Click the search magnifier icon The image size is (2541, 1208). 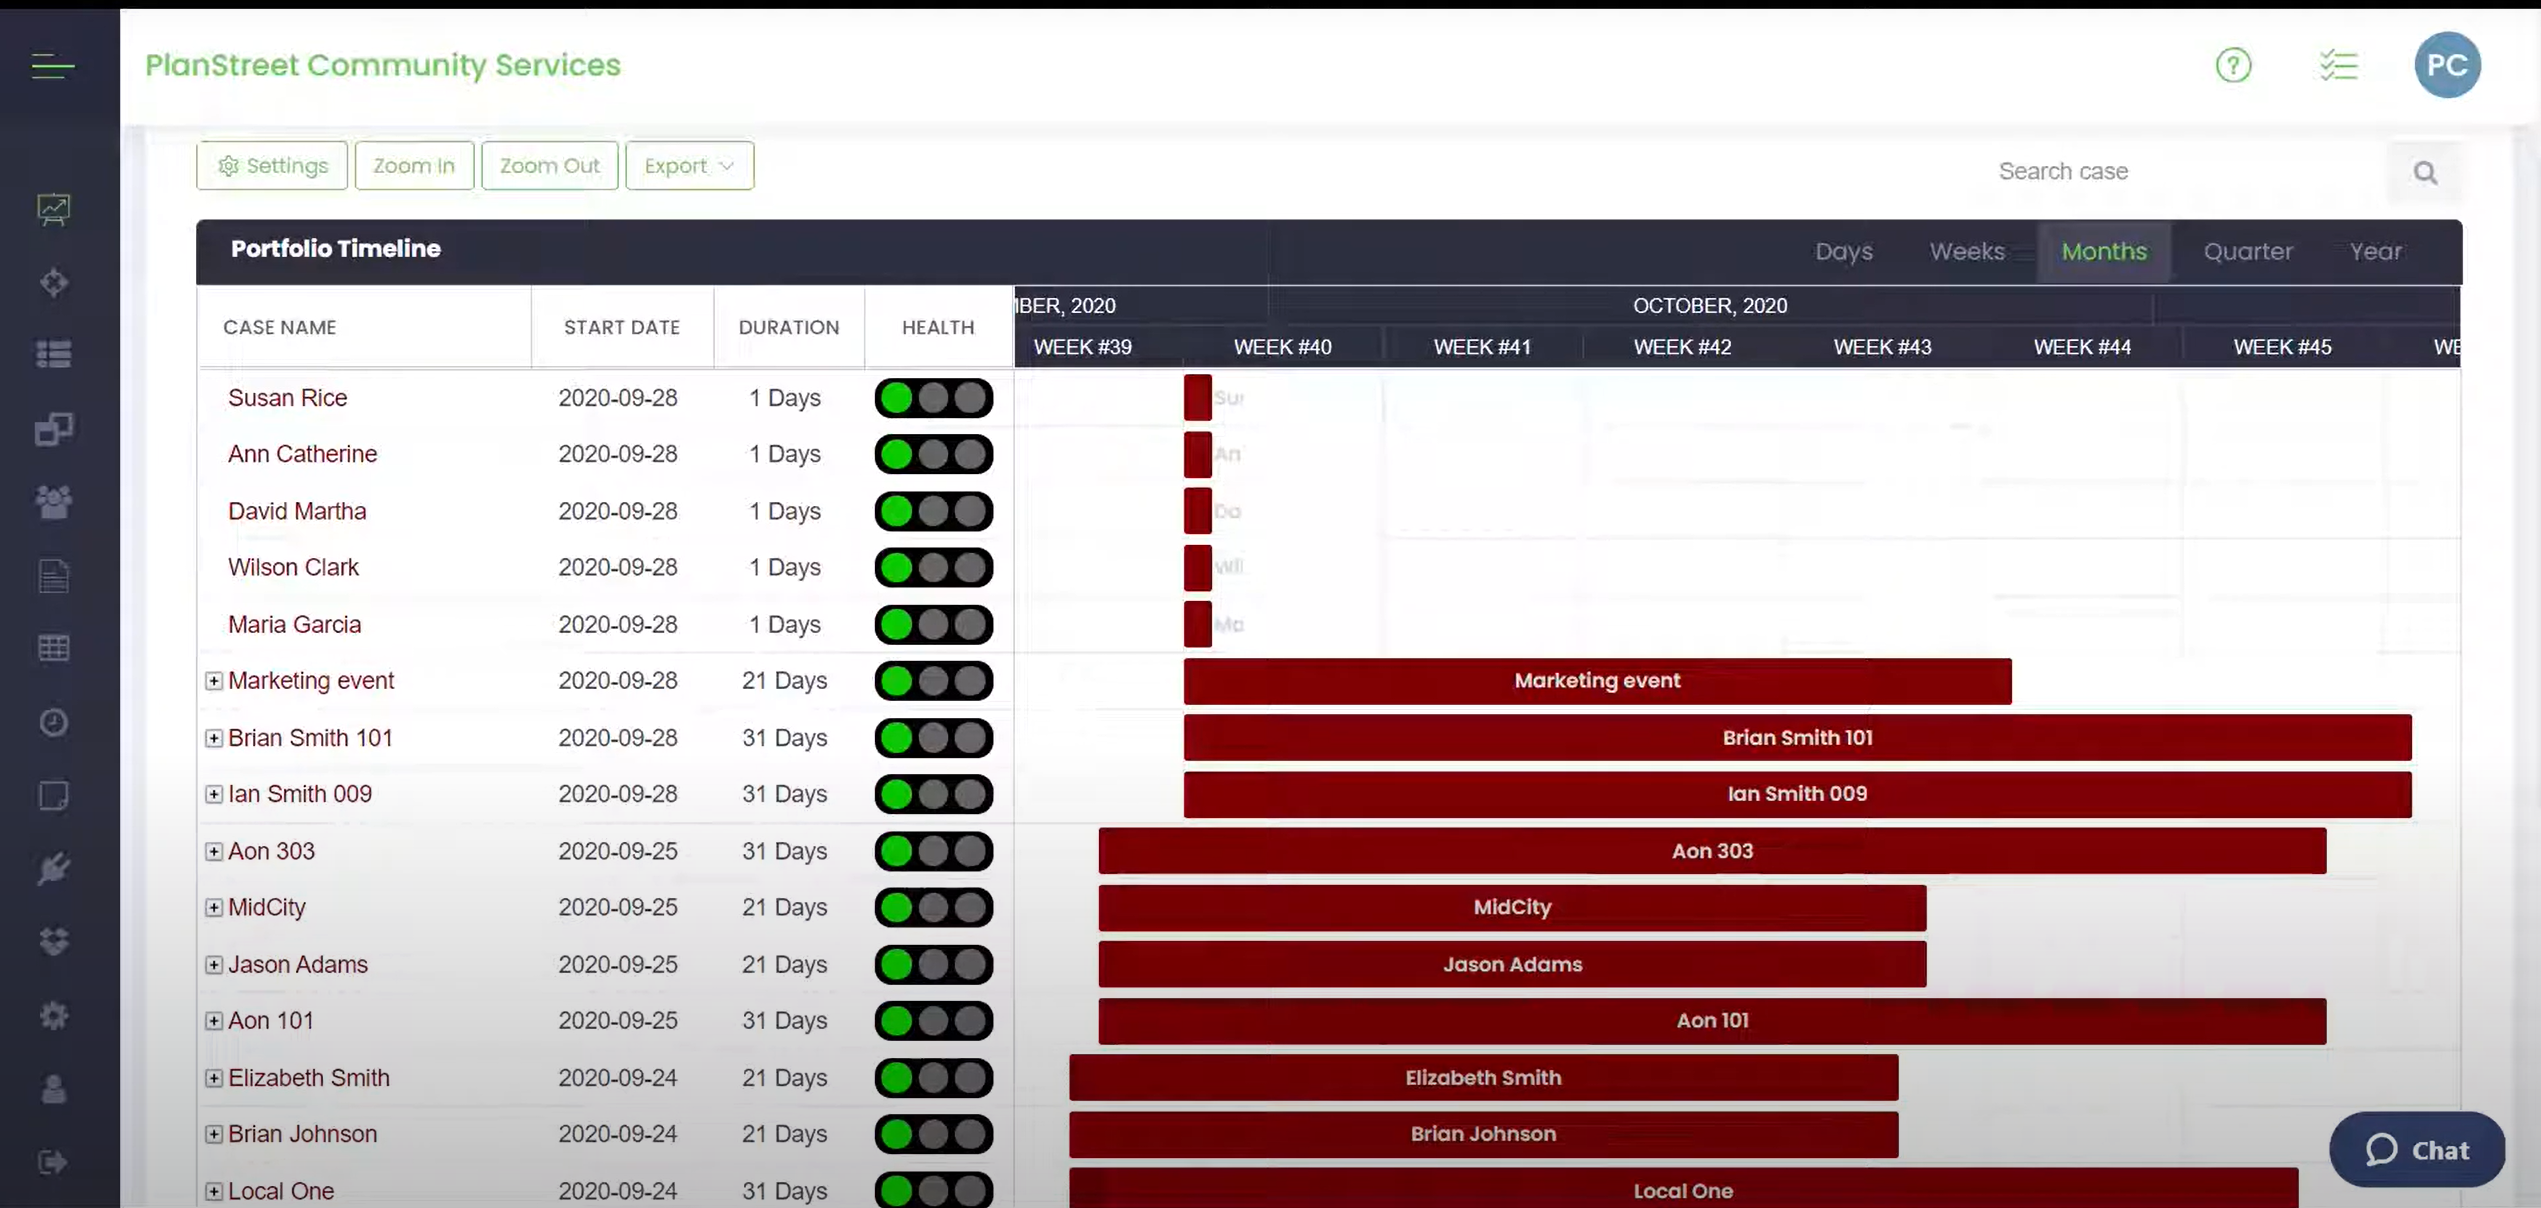pyautogui.click(x=2425, y=173)
